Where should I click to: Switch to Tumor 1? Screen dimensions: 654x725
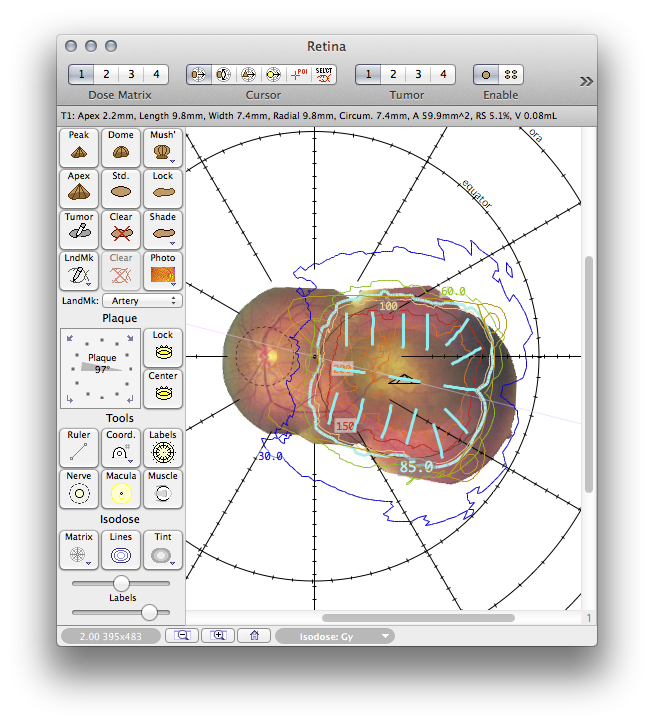click(368, 74)
